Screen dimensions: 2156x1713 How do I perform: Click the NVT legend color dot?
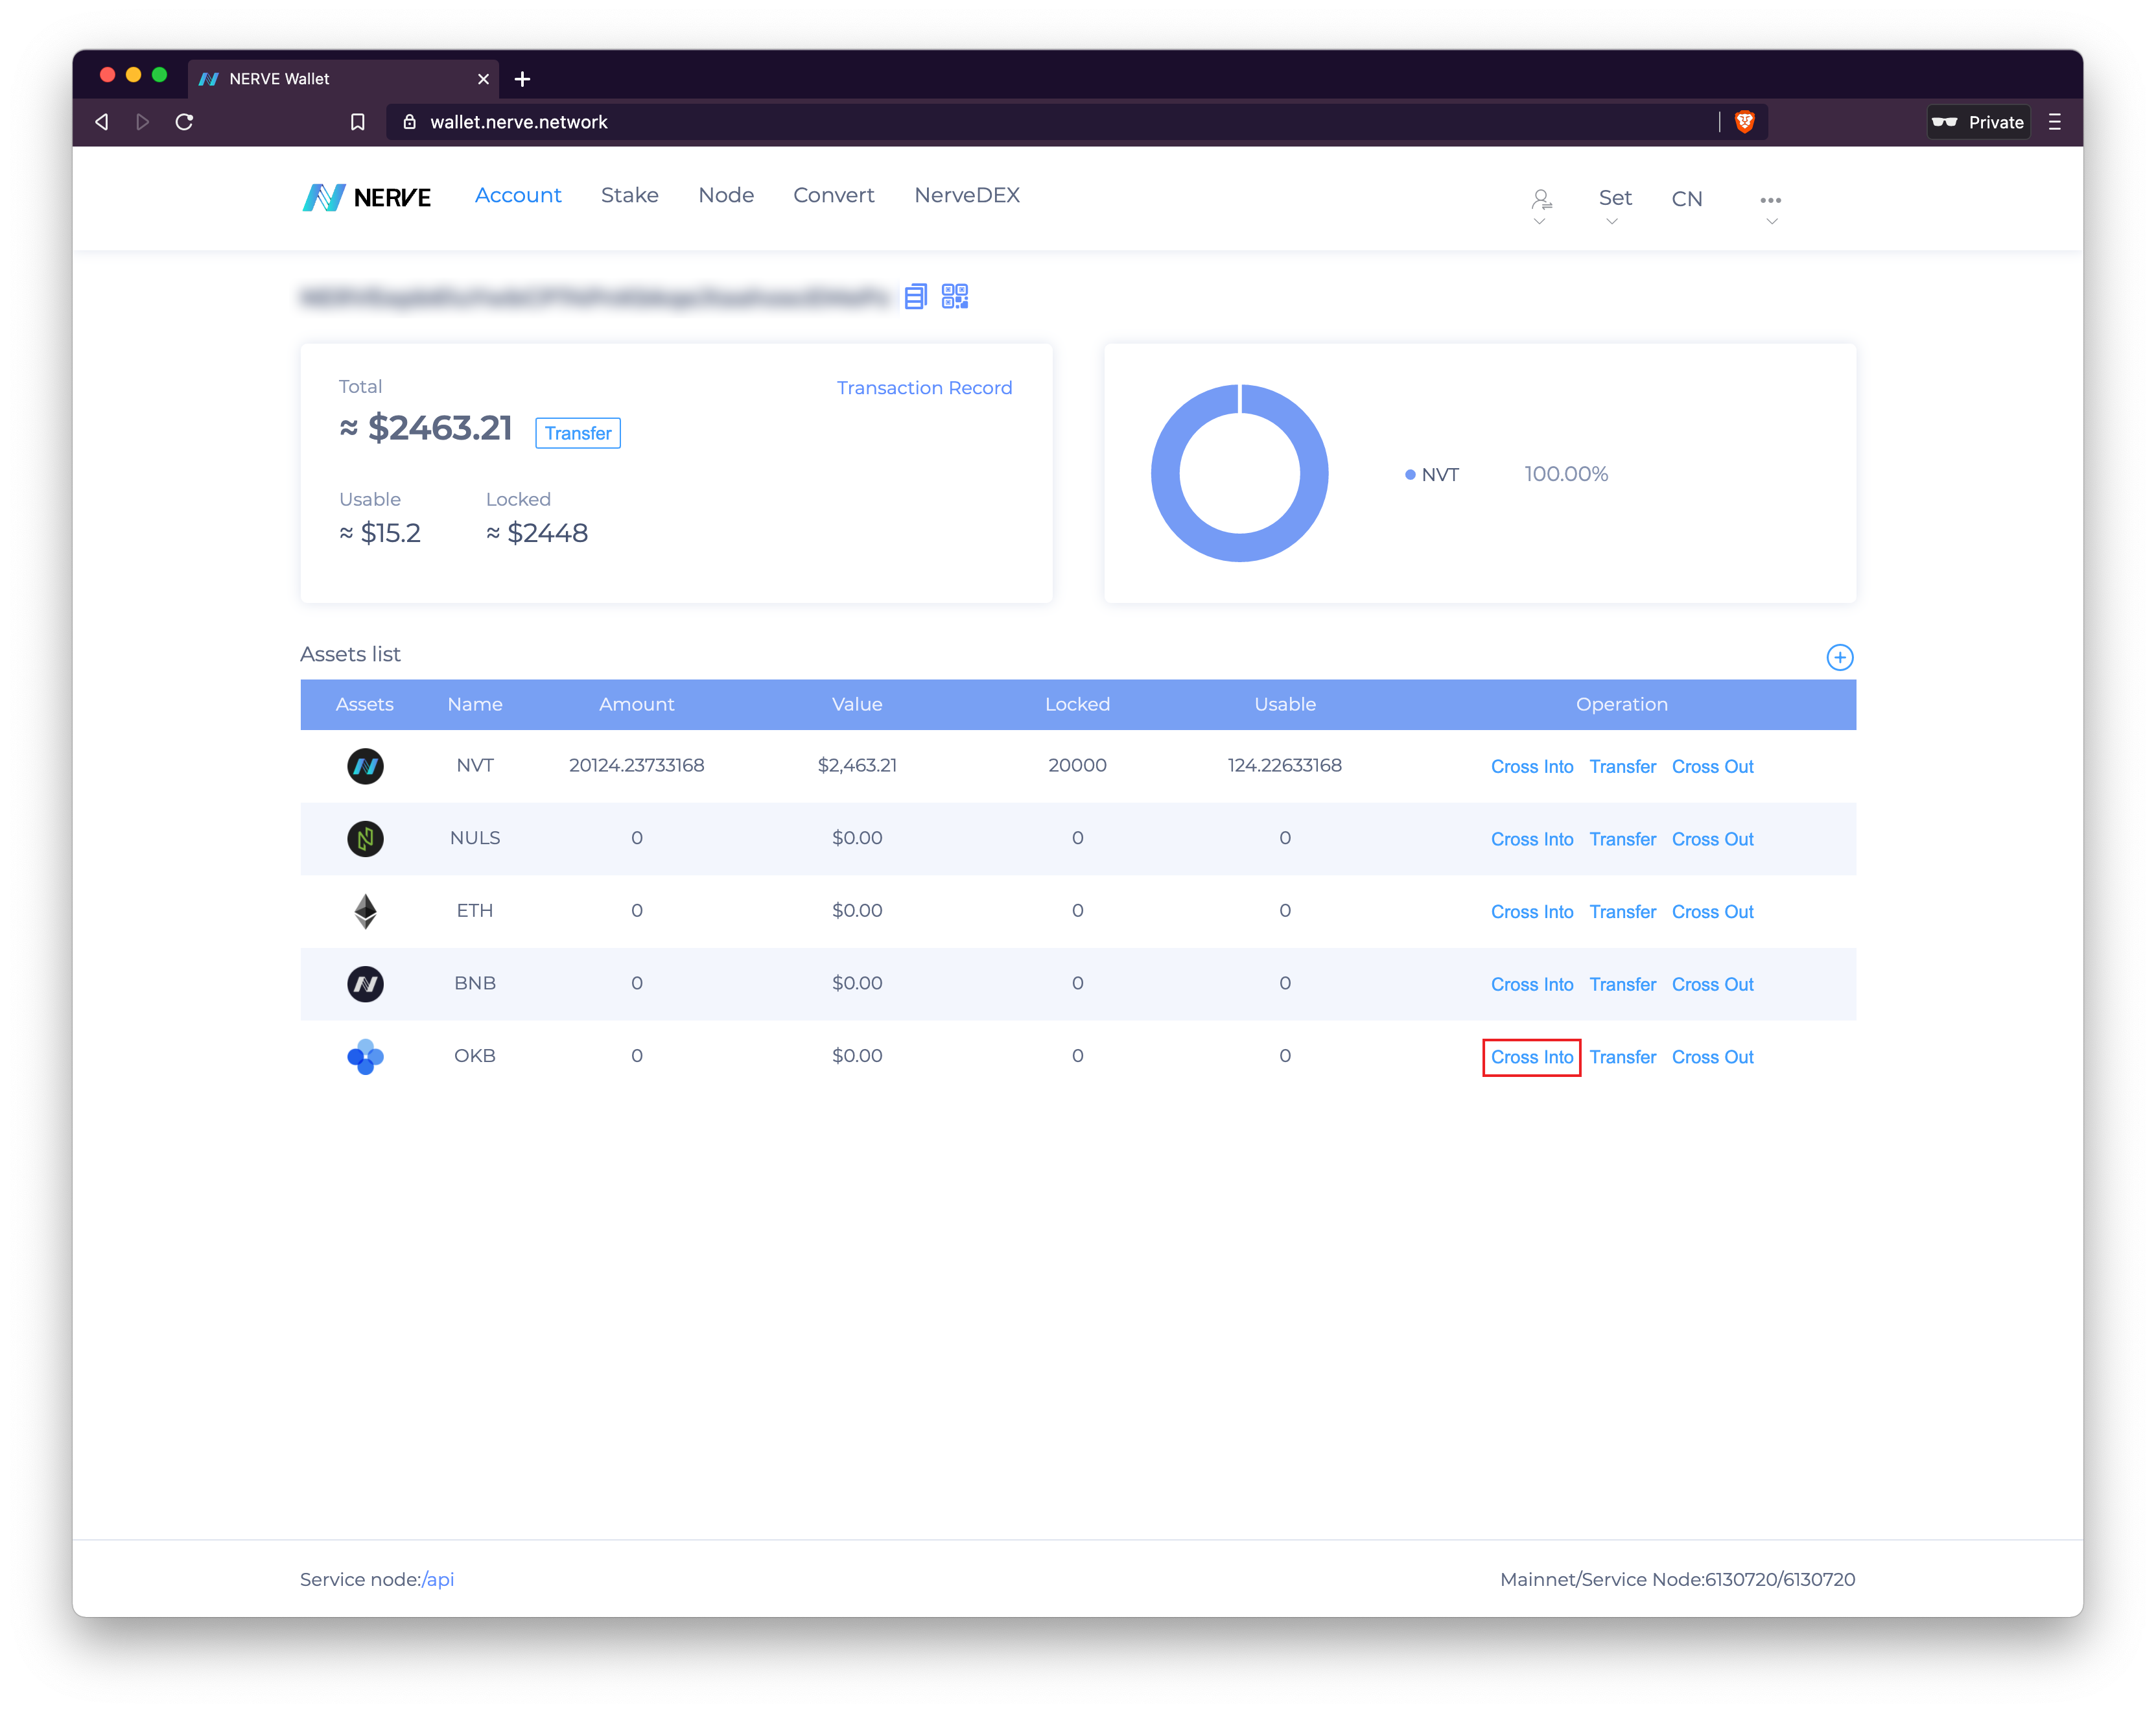tap(1409, 475)
